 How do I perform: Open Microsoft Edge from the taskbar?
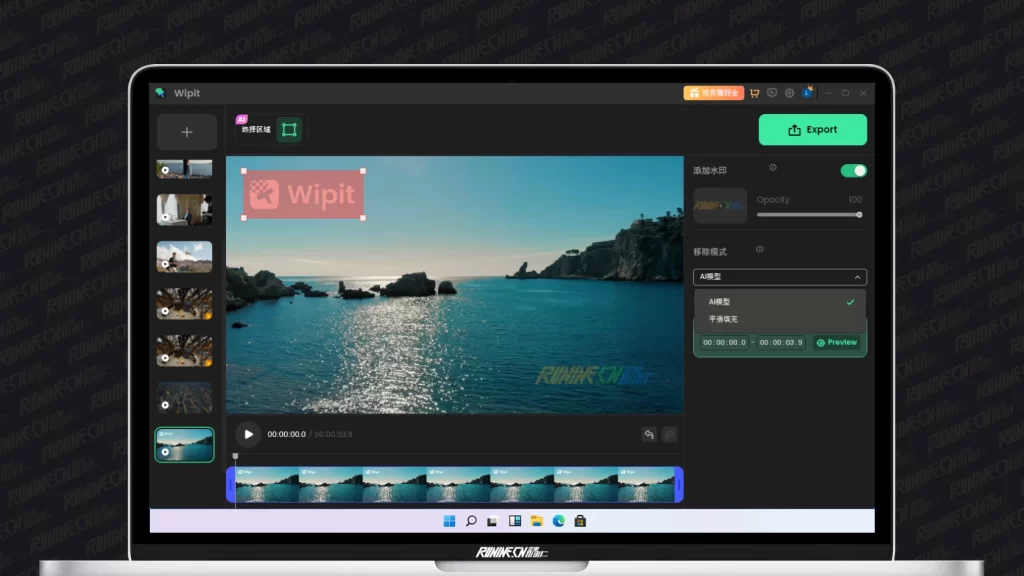point(558,521)
